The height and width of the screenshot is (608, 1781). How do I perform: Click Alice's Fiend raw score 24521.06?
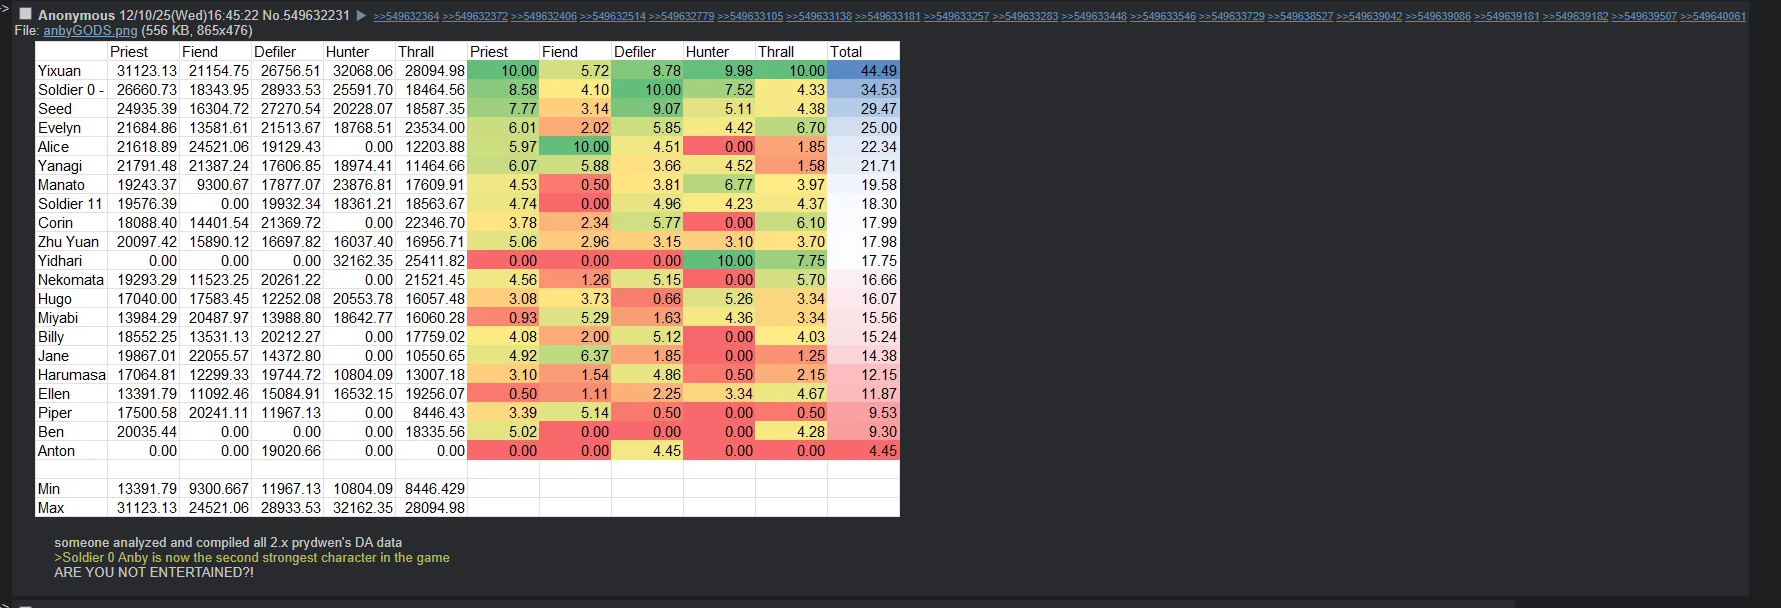point(218,147)
